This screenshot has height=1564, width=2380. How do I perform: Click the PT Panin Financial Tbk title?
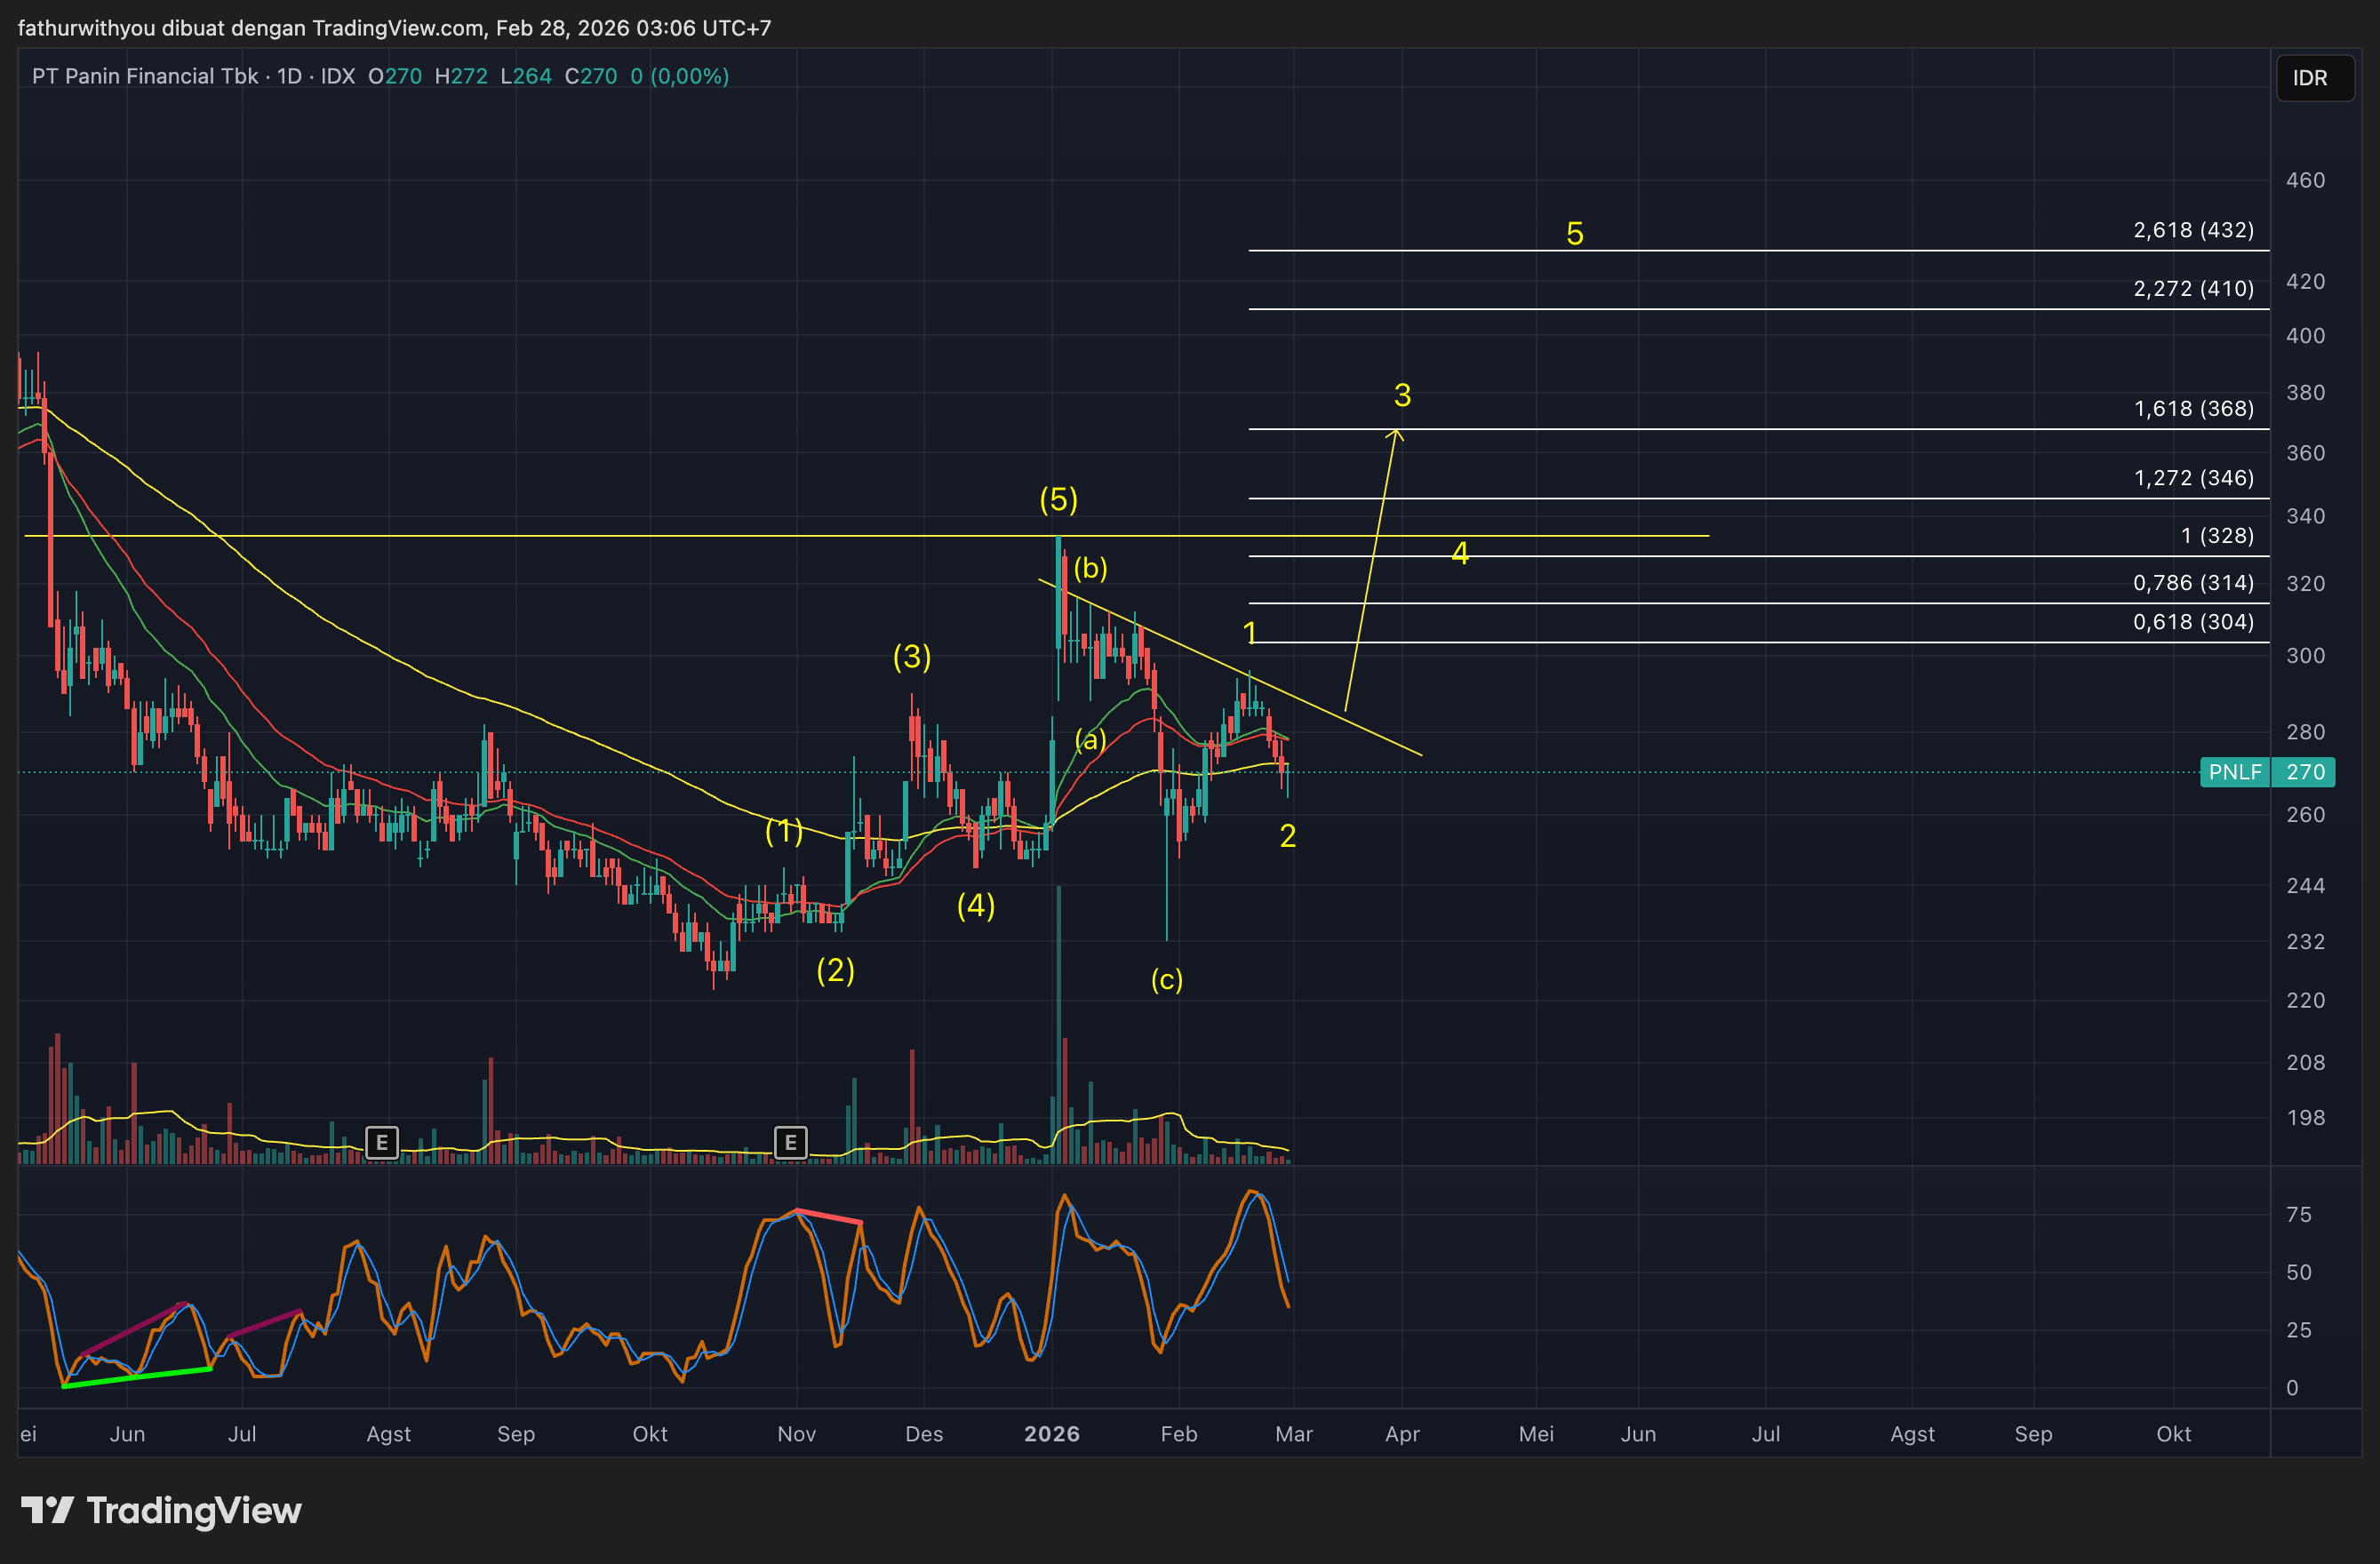point(145,76)
